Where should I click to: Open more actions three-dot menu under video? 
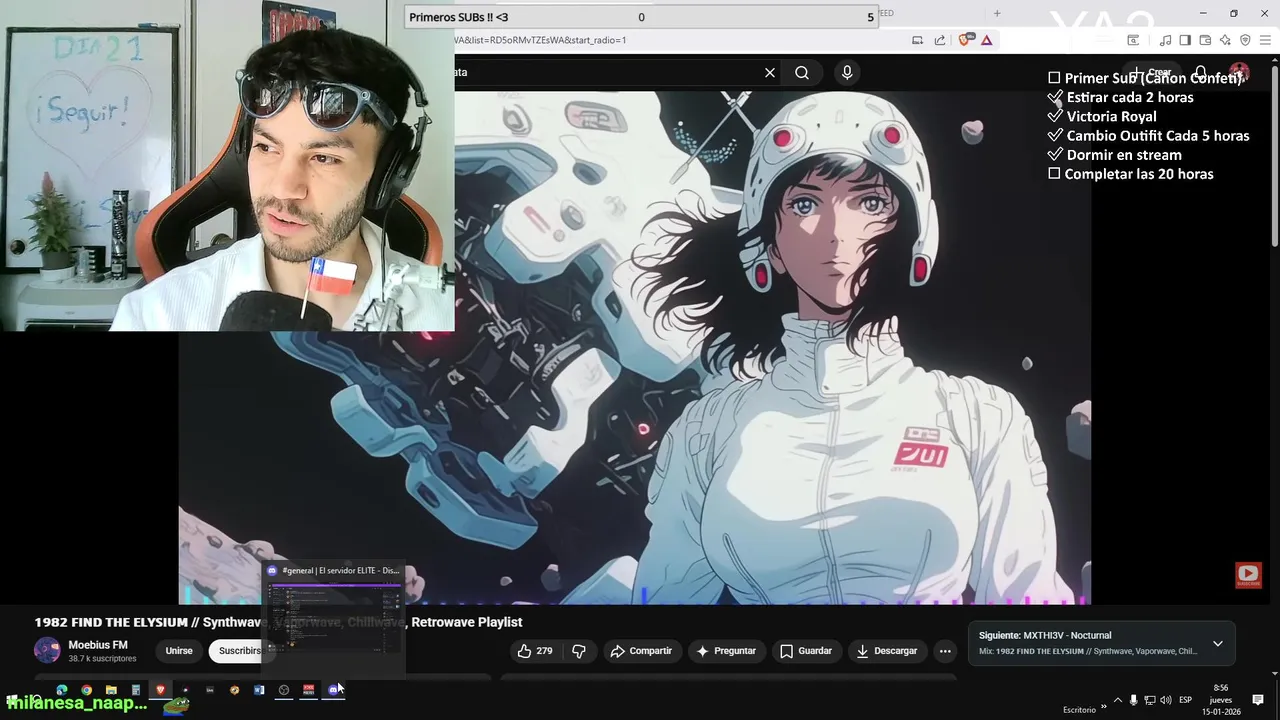coord(945,651)
